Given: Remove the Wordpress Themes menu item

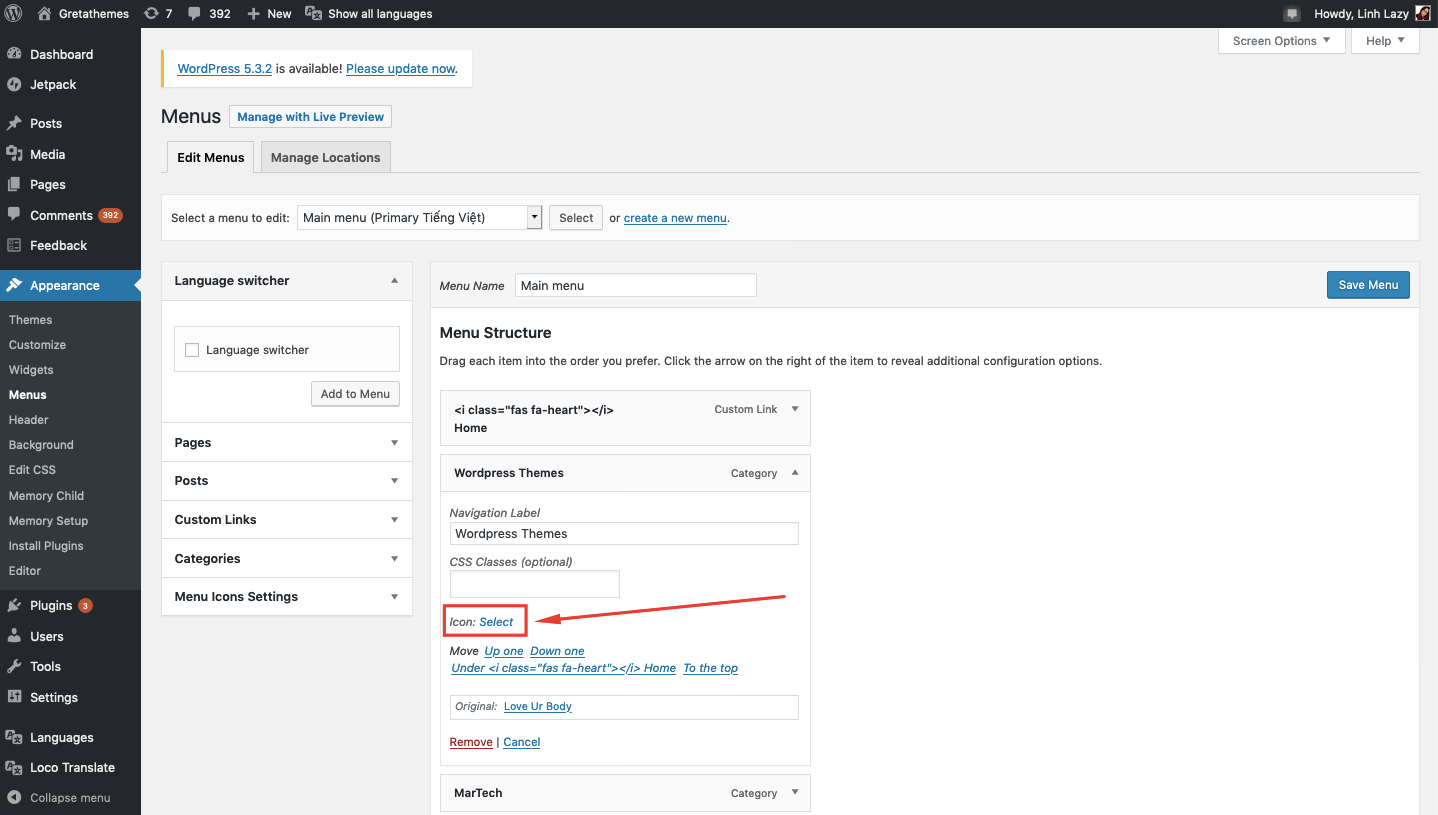Looking at the screenshot, I should tap(471, 742).
